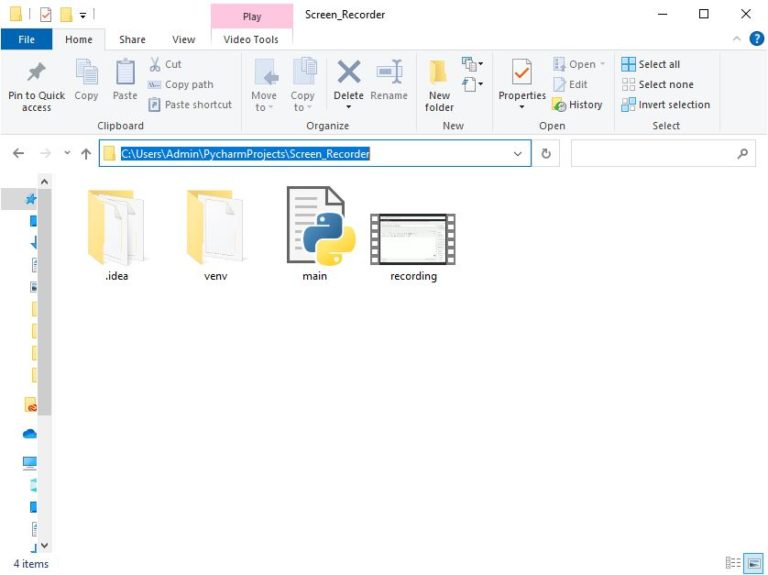Create a New folder

tap(439, 86)
